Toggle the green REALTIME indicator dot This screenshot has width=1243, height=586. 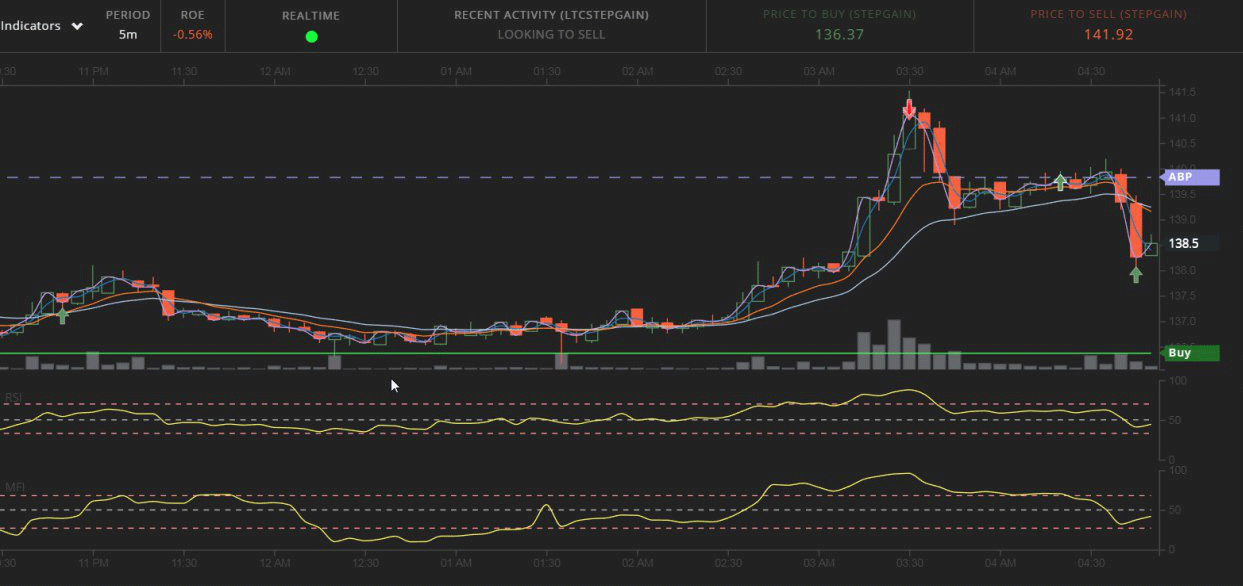point(311,36)
